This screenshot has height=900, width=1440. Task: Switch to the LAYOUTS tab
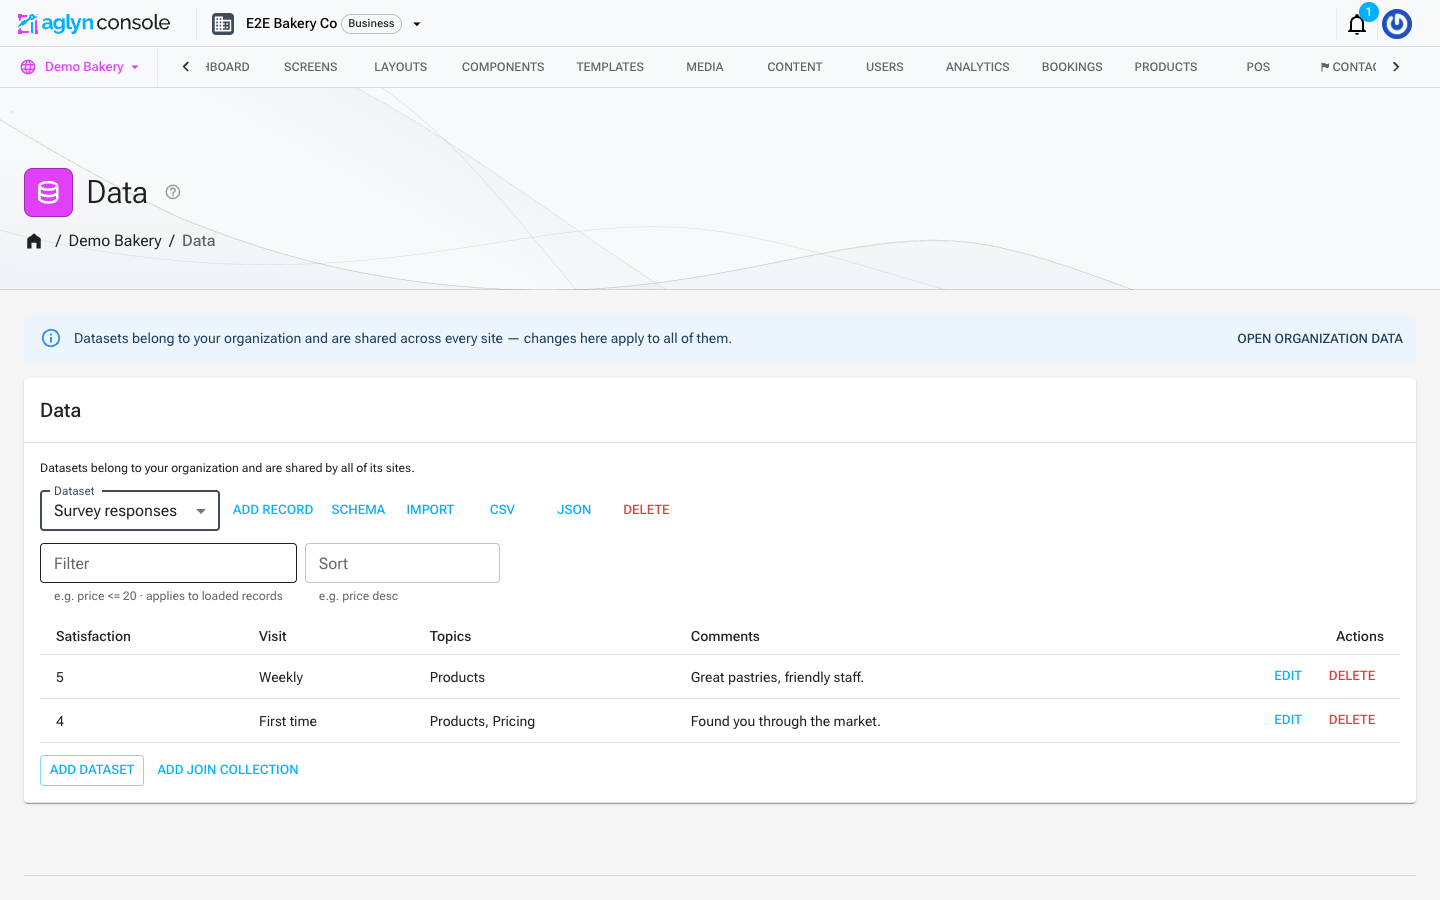400,67
